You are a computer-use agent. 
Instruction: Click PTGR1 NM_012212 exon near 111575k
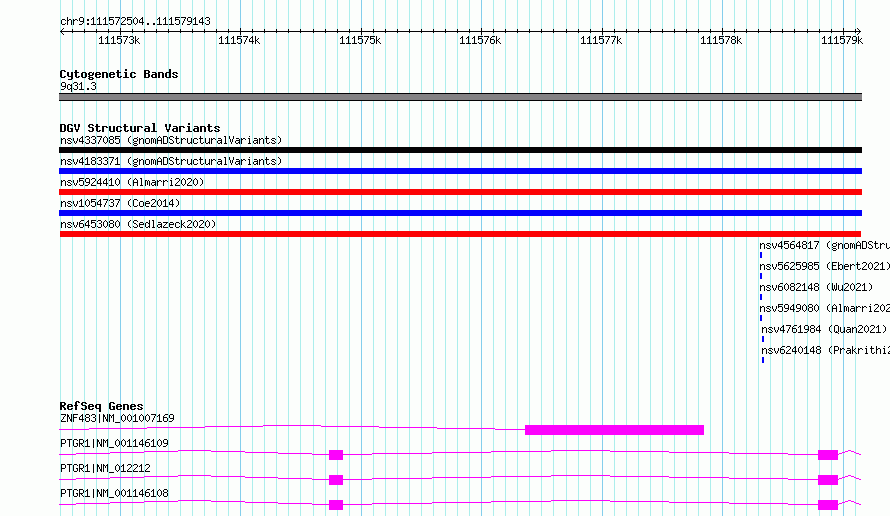coord(336,480)
